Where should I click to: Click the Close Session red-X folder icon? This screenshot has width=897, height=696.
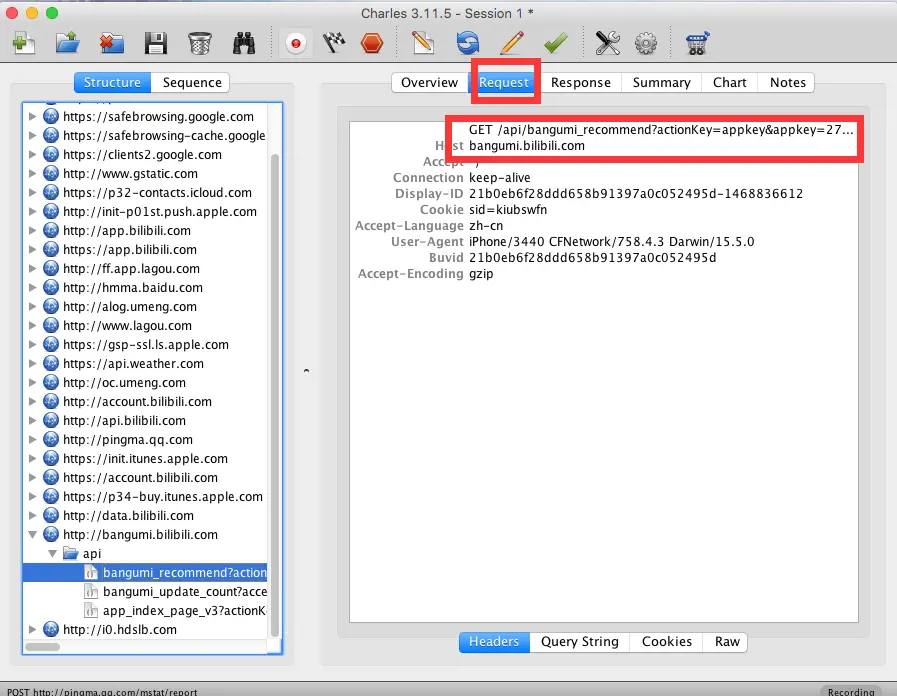[112, 43]
